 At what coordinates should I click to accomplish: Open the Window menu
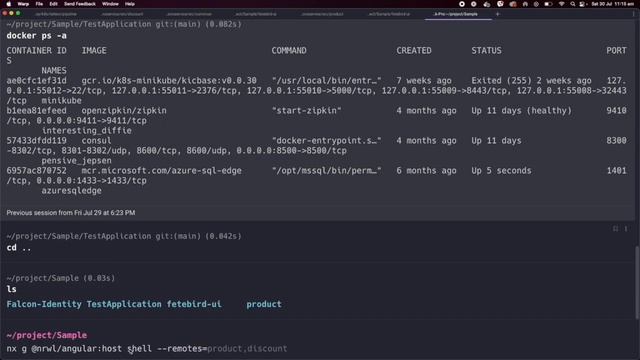click(x=110, y=4)
